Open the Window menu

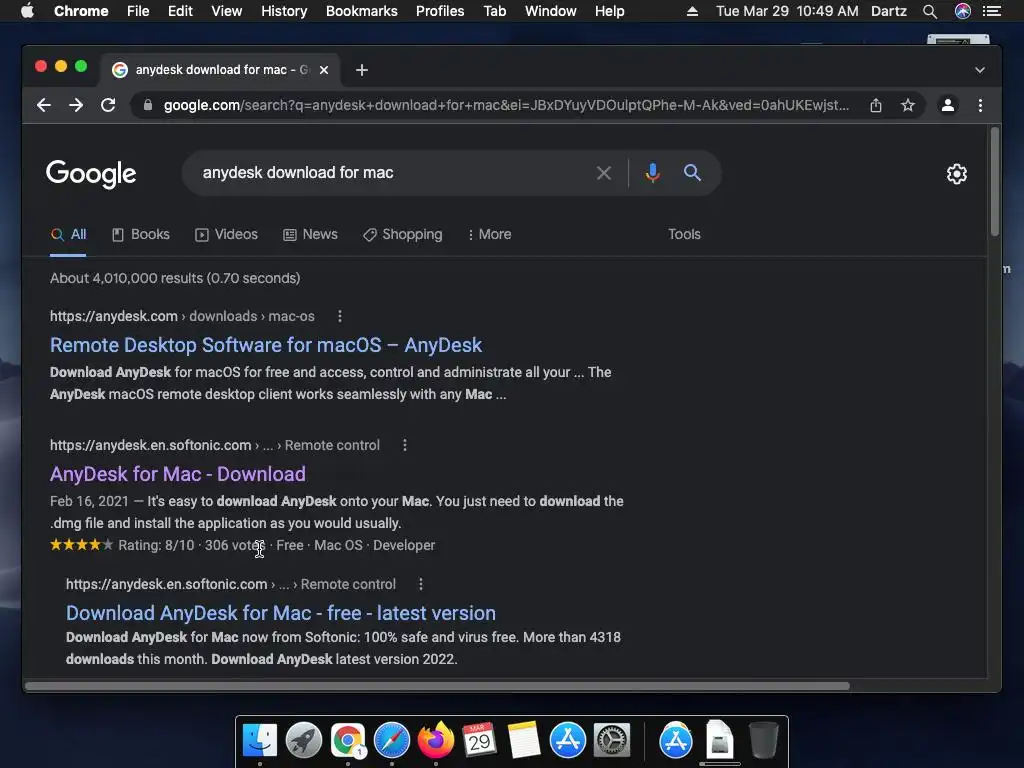point(551,11)
